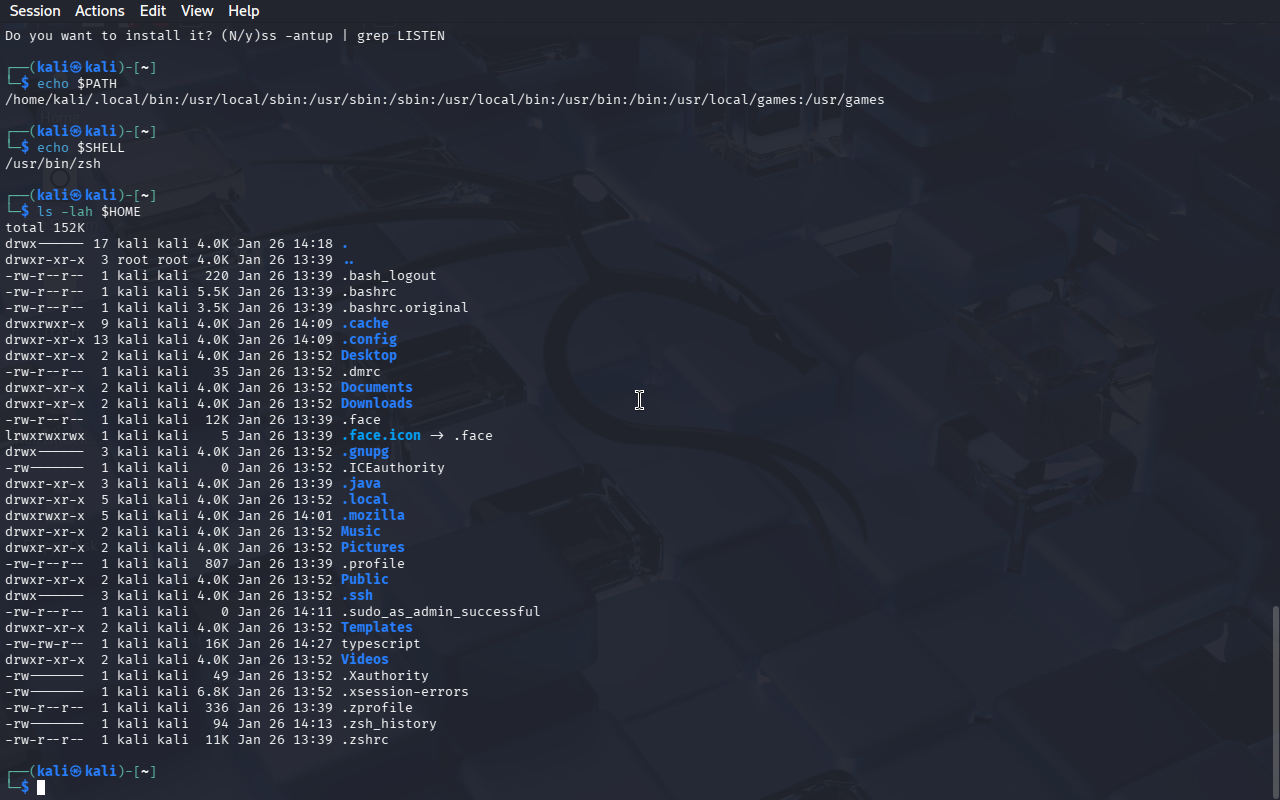Expand the View menu
1280x800 pixels.
tap(197, 11)
